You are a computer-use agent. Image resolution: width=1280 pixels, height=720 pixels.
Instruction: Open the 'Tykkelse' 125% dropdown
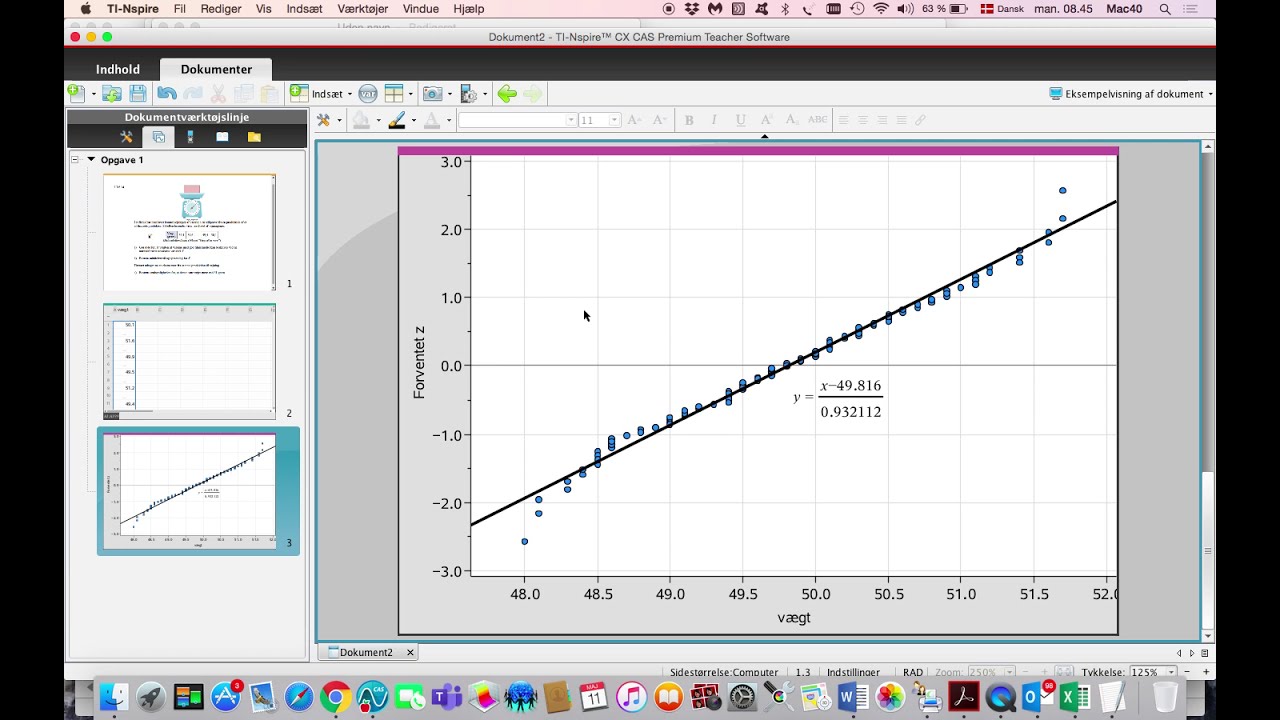point(1171,672)
